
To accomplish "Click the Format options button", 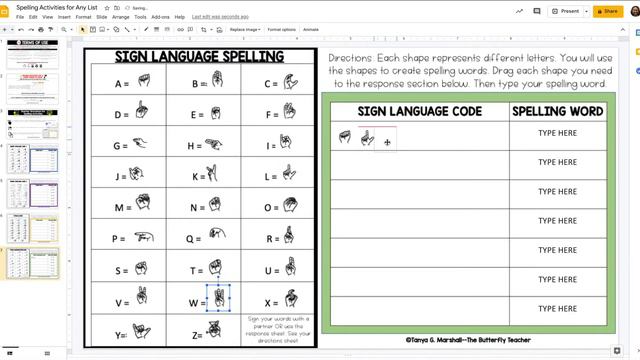I will pyautogui.click(x=281, y=30).
